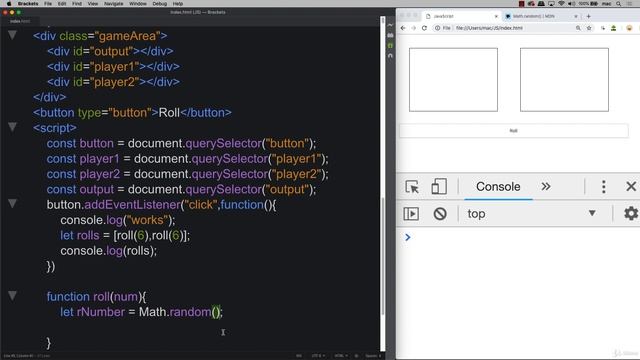Clear the console with the ban icon
Image resolution: width=640 pixels, height=360 pixels.
pyautogui.click(x=440, y=213)
